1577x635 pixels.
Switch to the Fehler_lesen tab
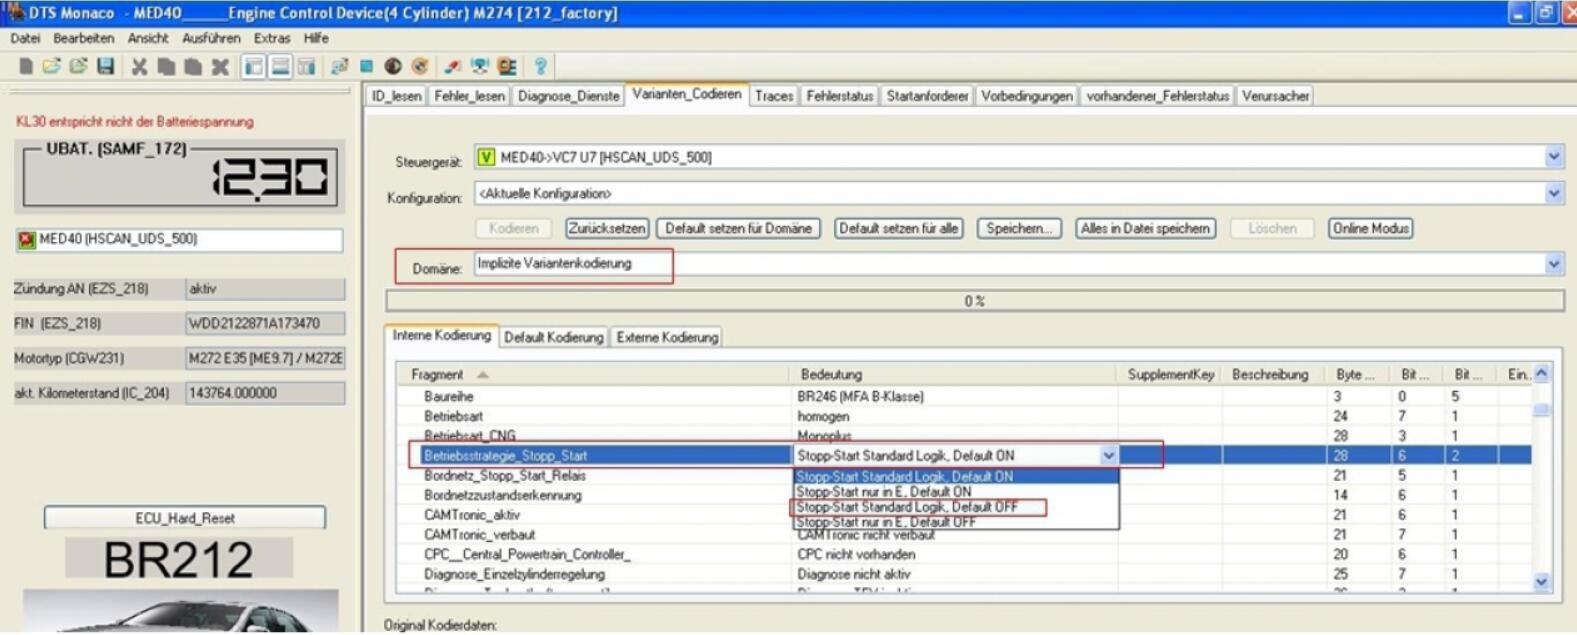[469, 96]
